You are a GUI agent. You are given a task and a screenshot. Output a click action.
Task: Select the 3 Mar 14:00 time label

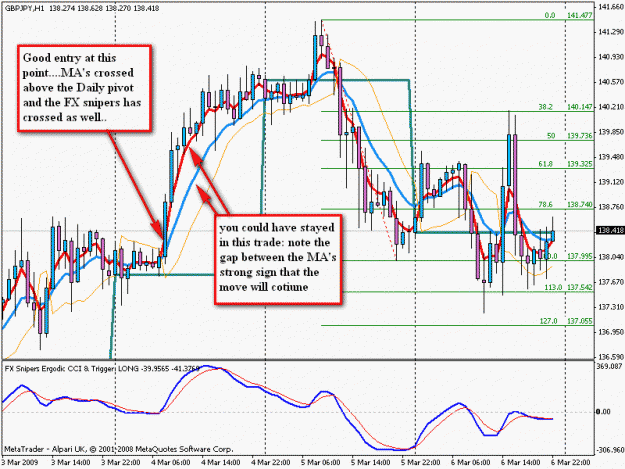71,463
